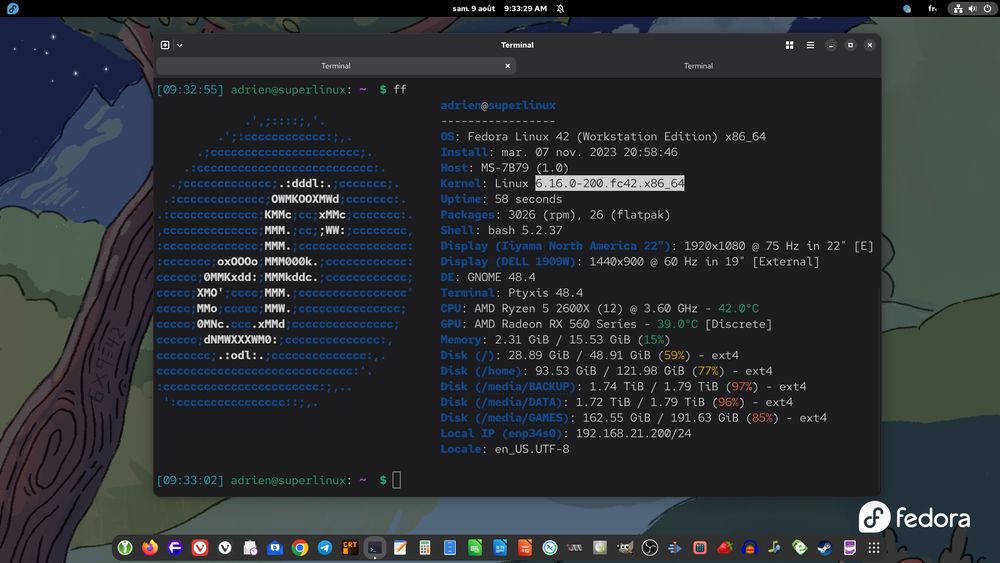Image resolution: width=1000 pixels, height=563 pixels.
Task: Open the blue mail envelope app in dock
Action: 275,547
